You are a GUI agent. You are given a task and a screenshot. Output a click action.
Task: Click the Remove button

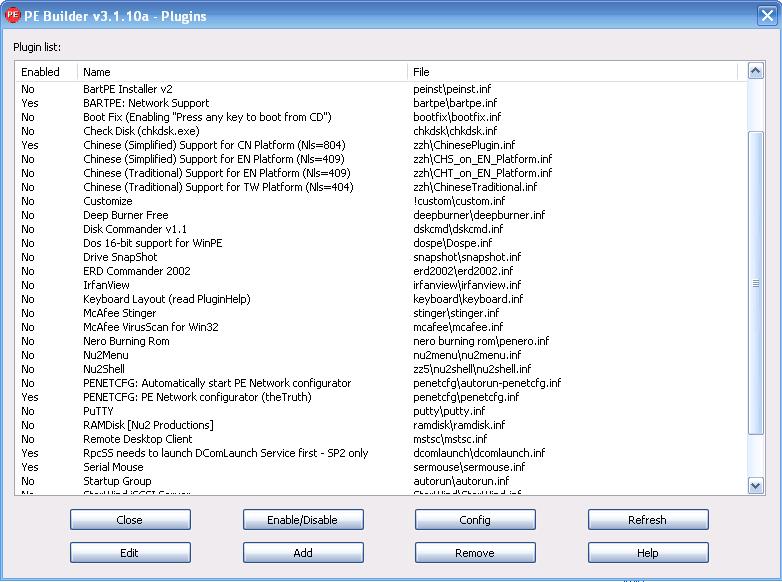475,553
